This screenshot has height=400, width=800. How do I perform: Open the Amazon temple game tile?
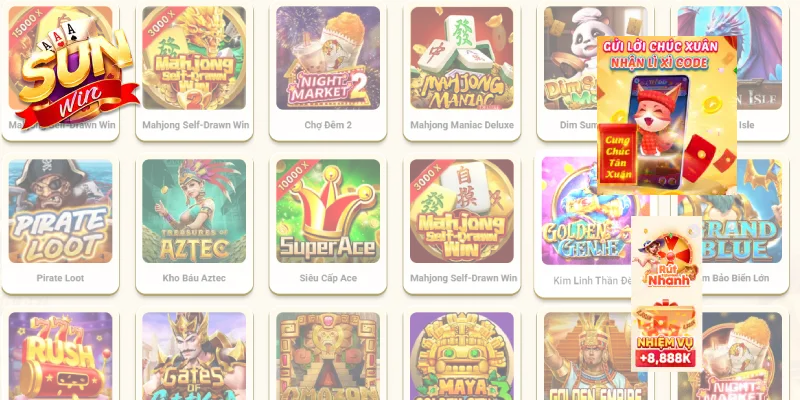[x=328, y=356]
